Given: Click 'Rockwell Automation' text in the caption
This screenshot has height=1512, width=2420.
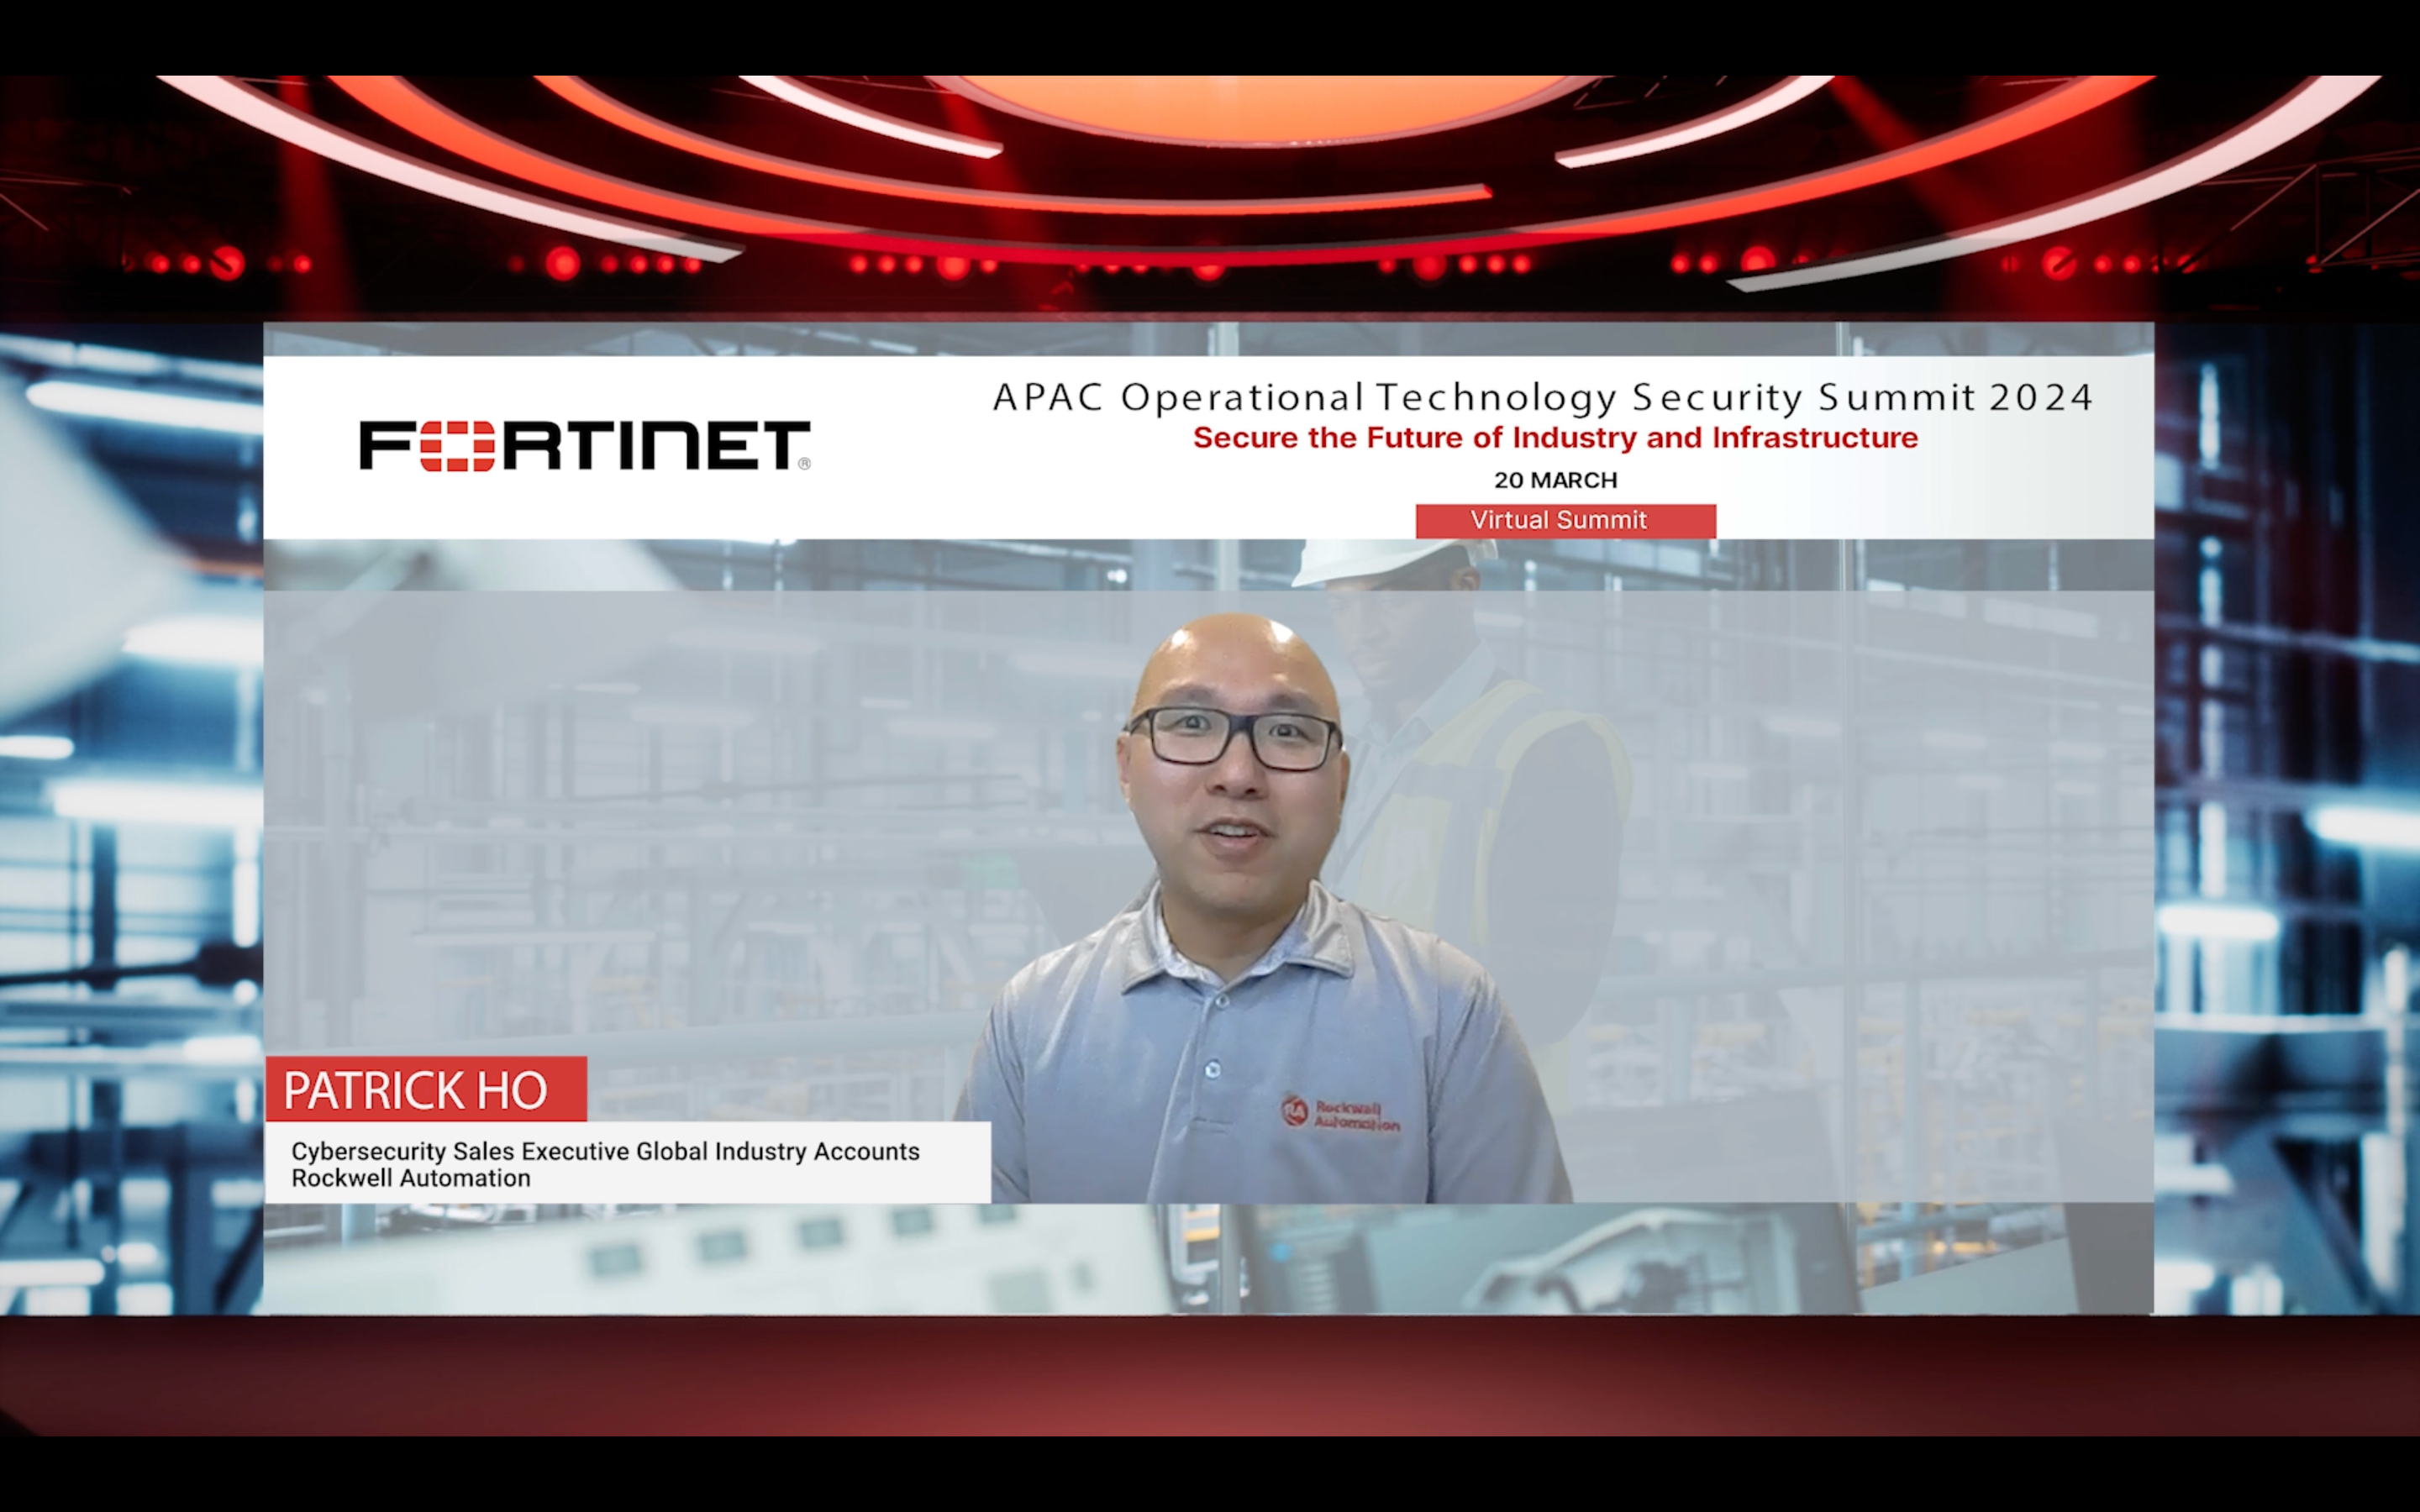Looking at the screenshot, I should 411,1178.
